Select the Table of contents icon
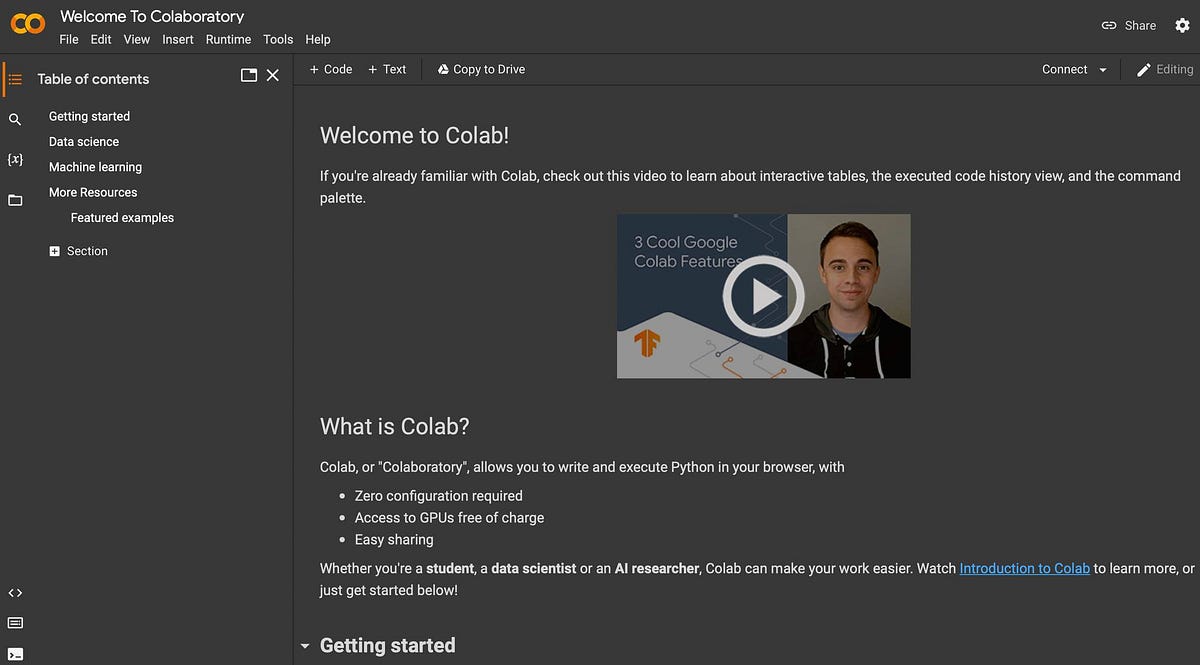Screen dimensions: 1200x665 [x=15, y=78]
